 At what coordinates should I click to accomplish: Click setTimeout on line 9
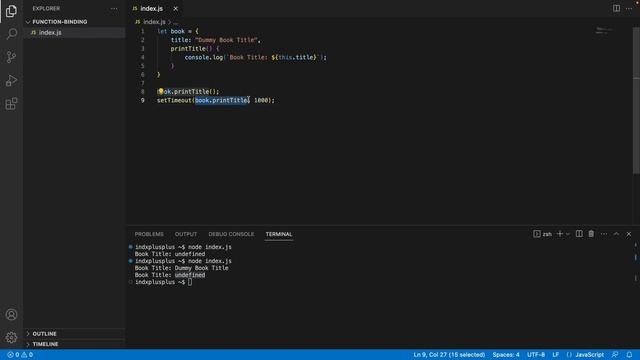[174, 100]
